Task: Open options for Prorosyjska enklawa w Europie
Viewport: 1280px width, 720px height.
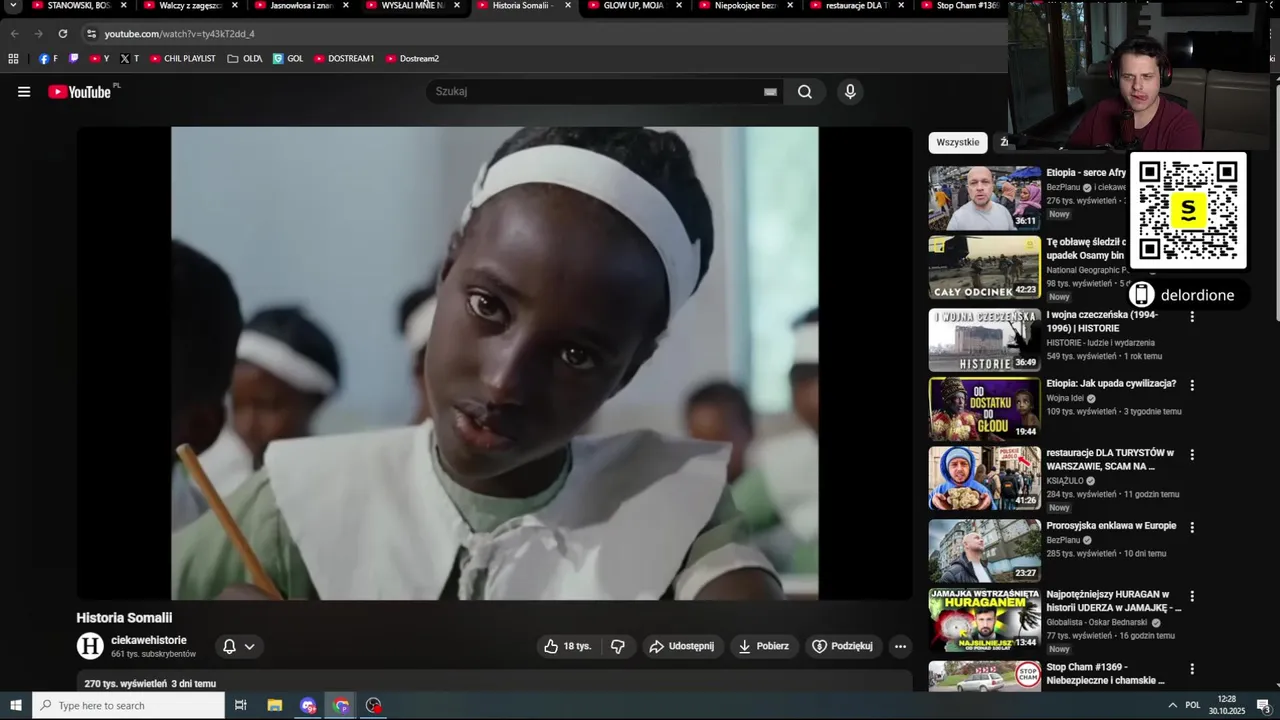Action: 1191,527
